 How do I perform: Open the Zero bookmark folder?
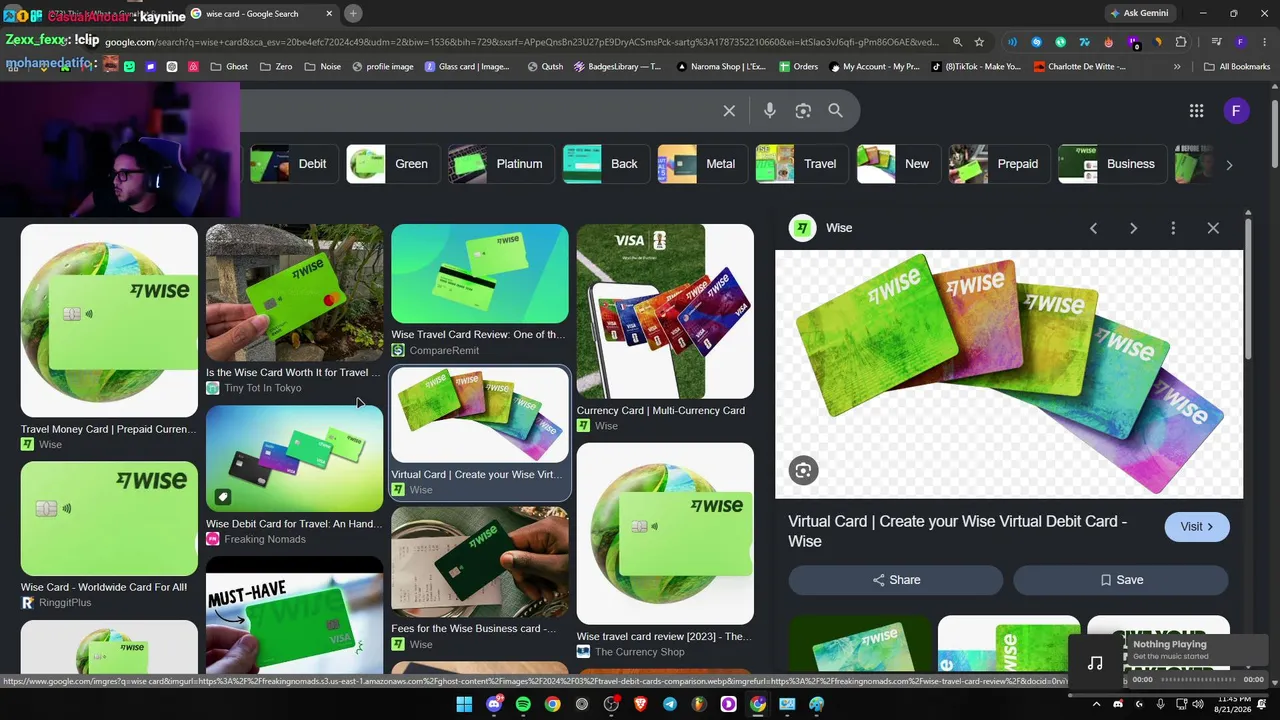276,67
